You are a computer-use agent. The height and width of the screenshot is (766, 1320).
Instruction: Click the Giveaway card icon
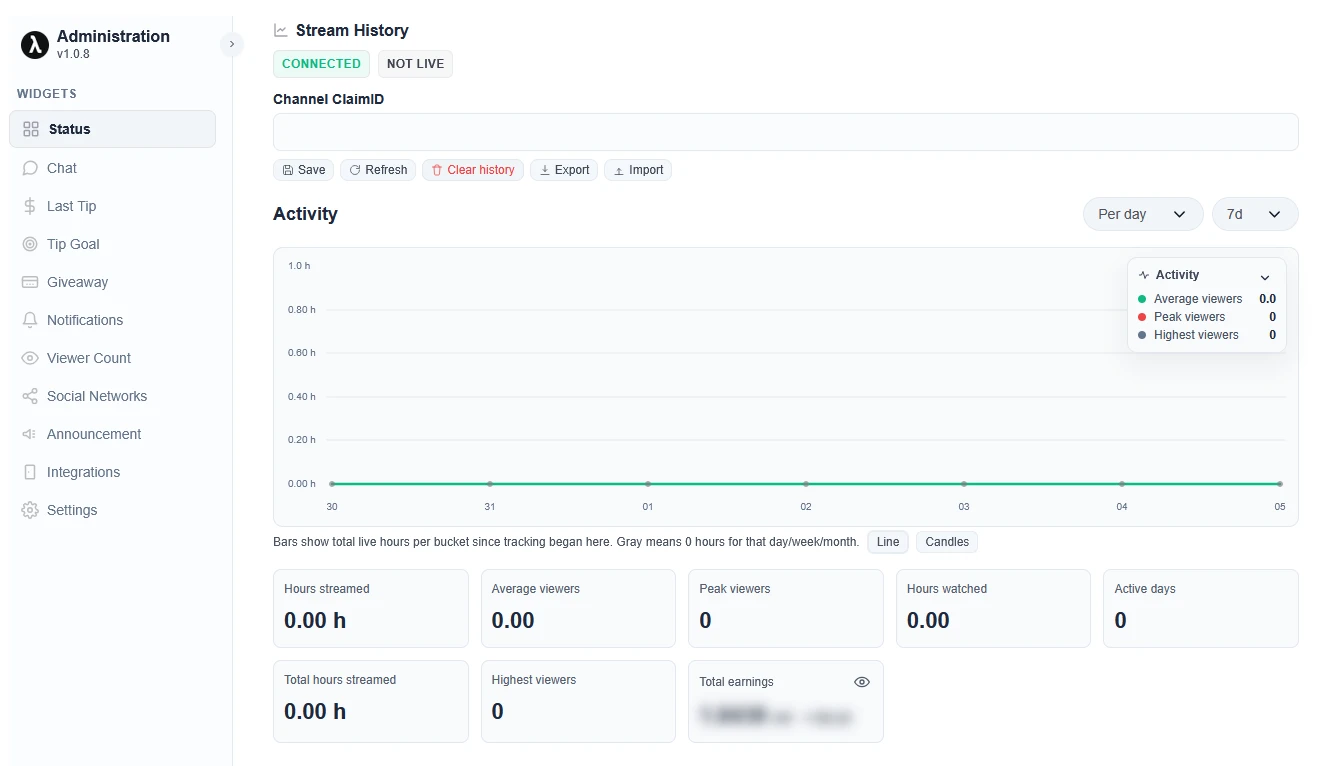[30, 282]
